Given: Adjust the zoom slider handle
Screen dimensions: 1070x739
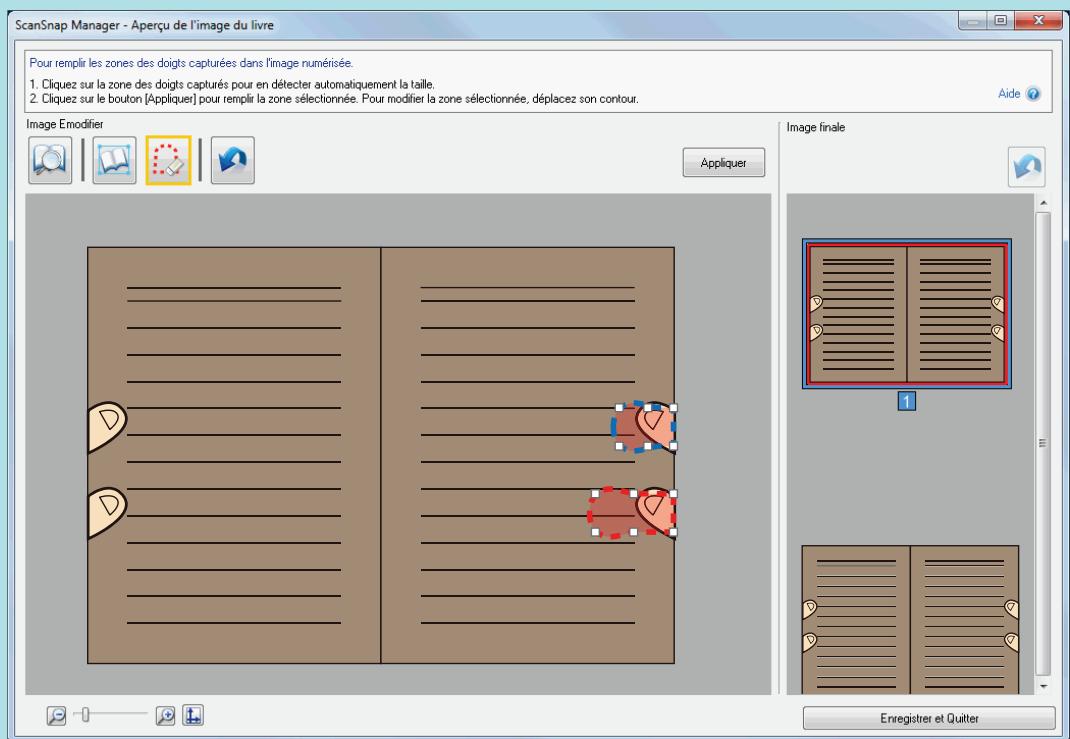Looking at the screenshot, I should (85, 714).
